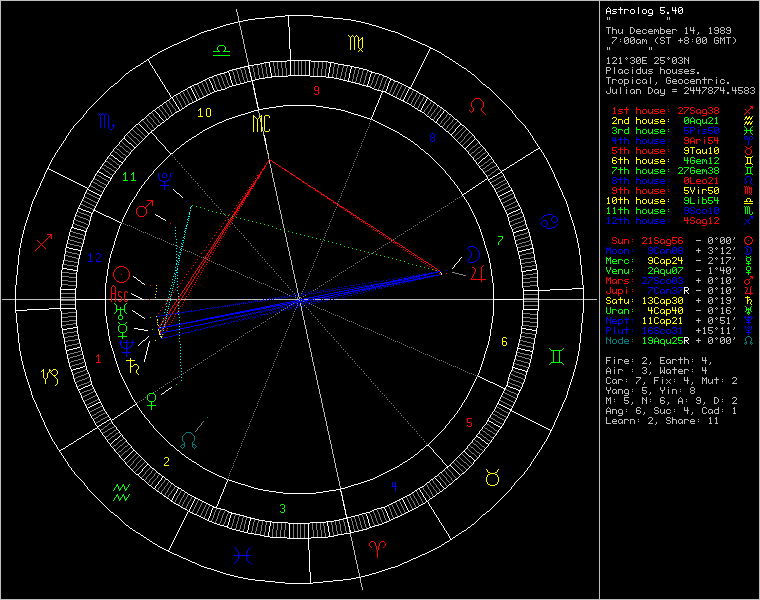The height and width of the screenshot is (600, 760).
Task: Select the Leo sign glyph on the wheel
Action: (477, 106)
